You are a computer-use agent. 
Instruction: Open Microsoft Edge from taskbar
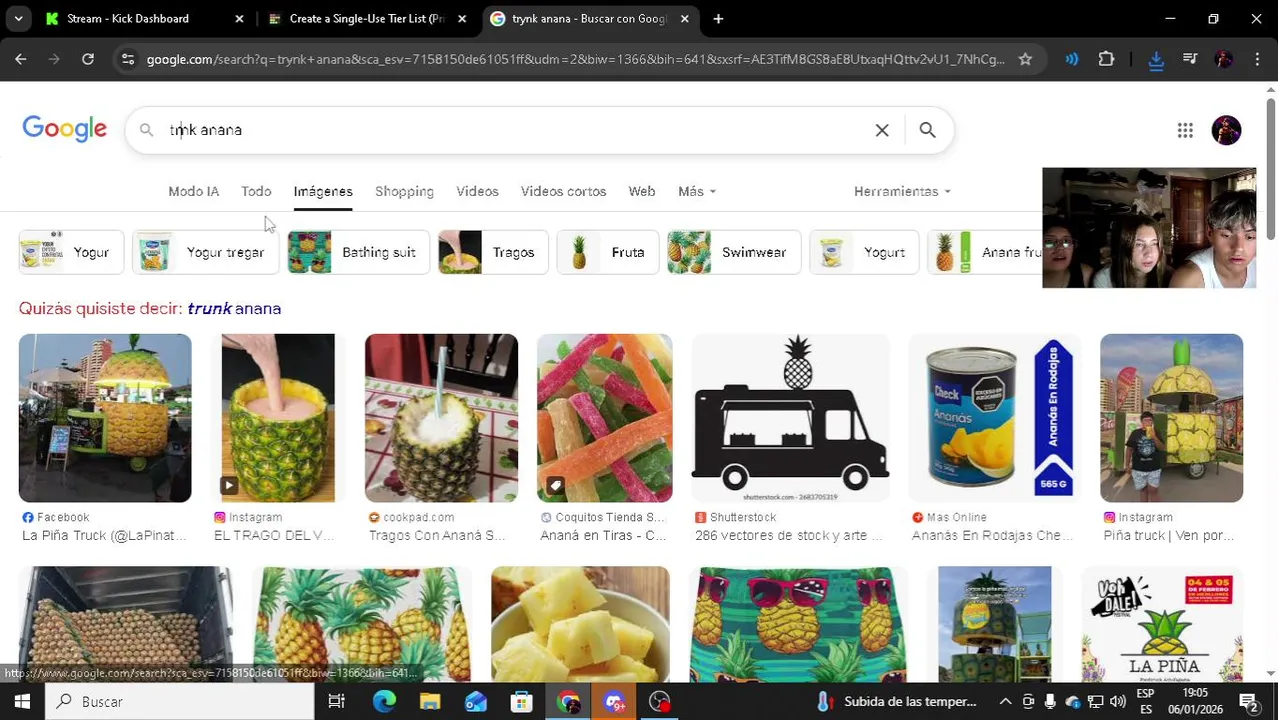pyautogui.click(x=384, y=701)
